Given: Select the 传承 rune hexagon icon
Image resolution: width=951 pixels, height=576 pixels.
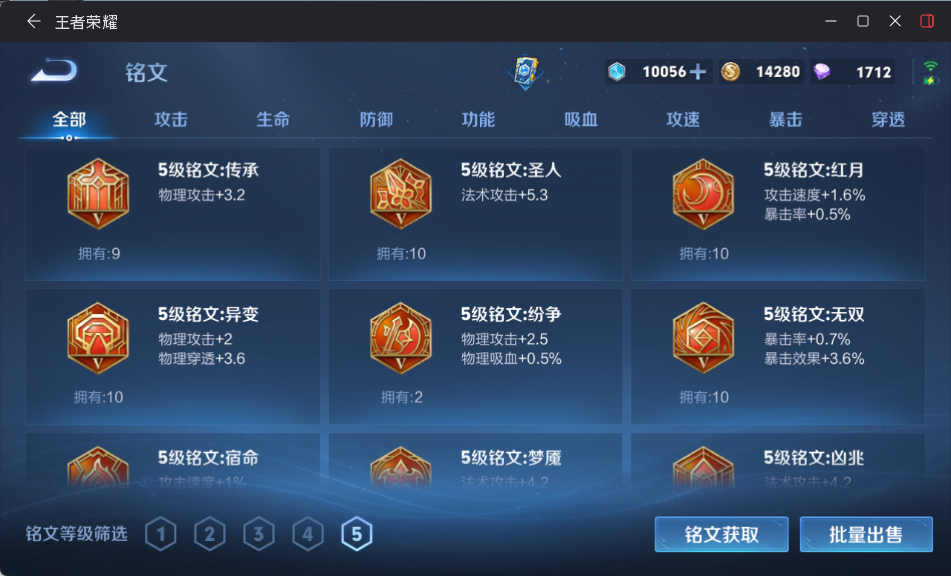Looking at the screenshot, I should 98,194.
